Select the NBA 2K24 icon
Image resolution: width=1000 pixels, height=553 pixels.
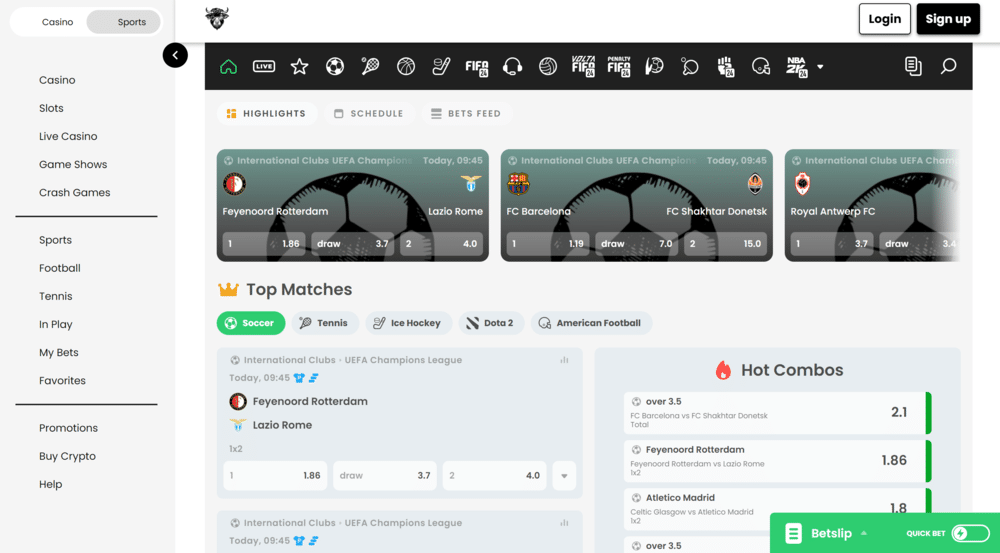[x=797, y=66]
